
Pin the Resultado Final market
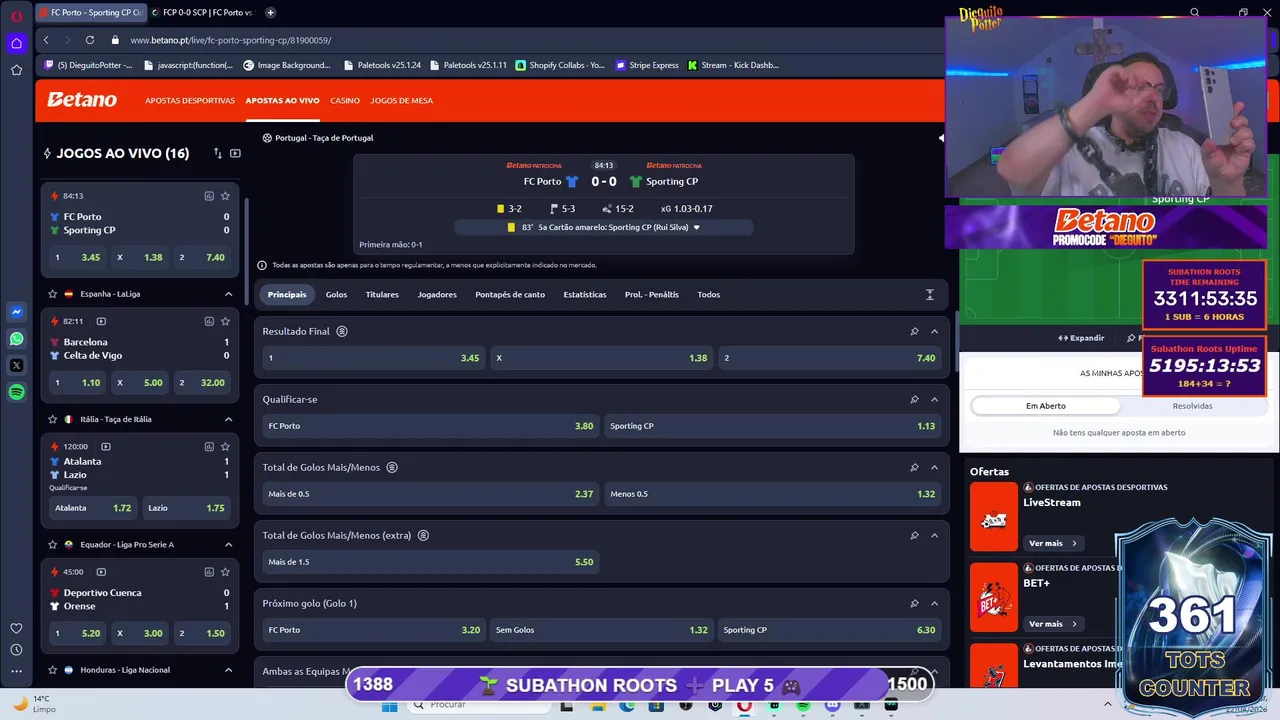914,331
